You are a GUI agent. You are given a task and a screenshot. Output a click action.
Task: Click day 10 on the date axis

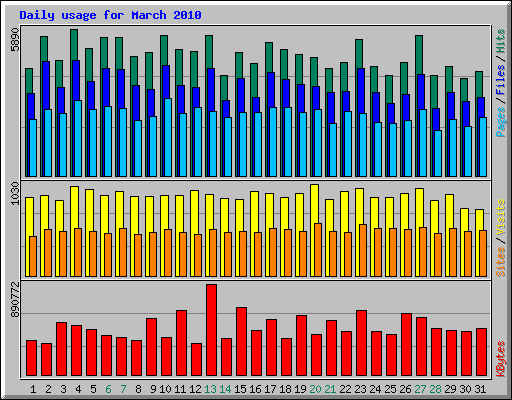[166, 389]
